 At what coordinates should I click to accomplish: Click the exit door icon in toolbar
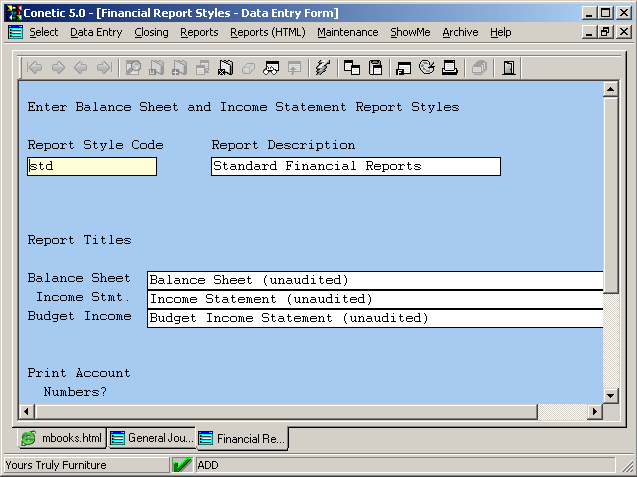click(509, 68)
